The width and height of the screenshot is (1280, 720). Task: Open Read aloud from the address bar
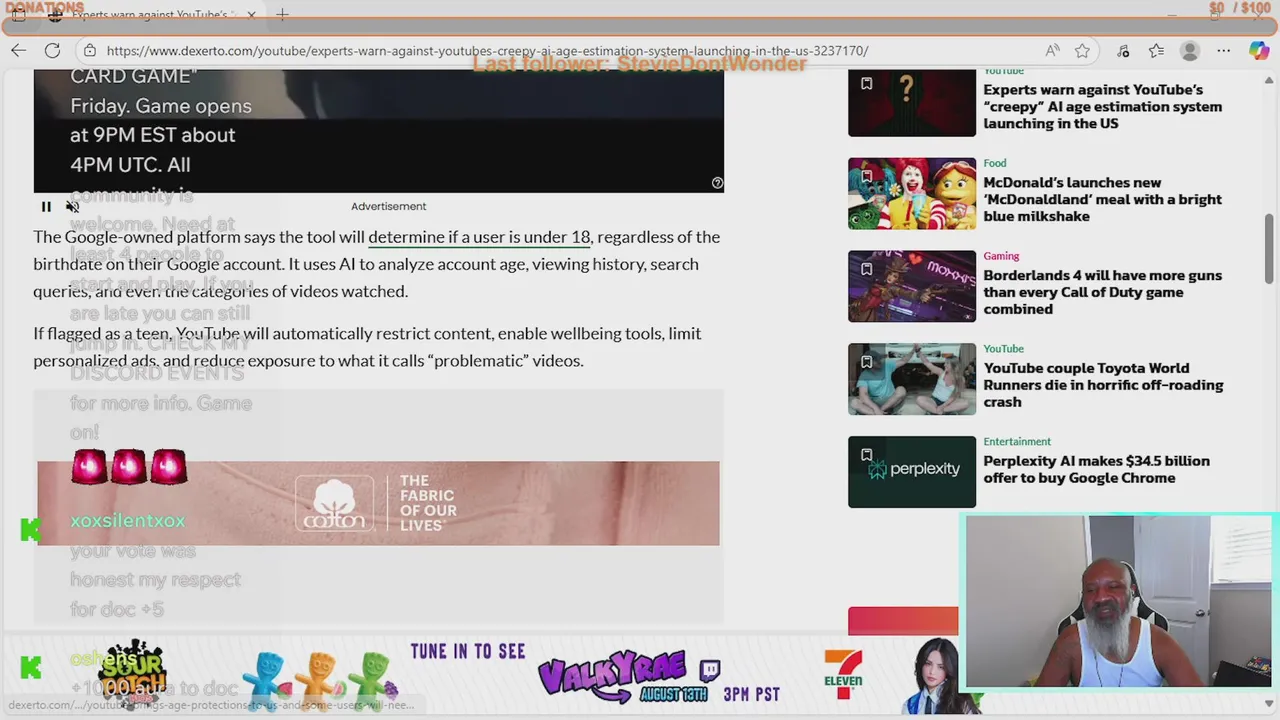pos(1052,50)
